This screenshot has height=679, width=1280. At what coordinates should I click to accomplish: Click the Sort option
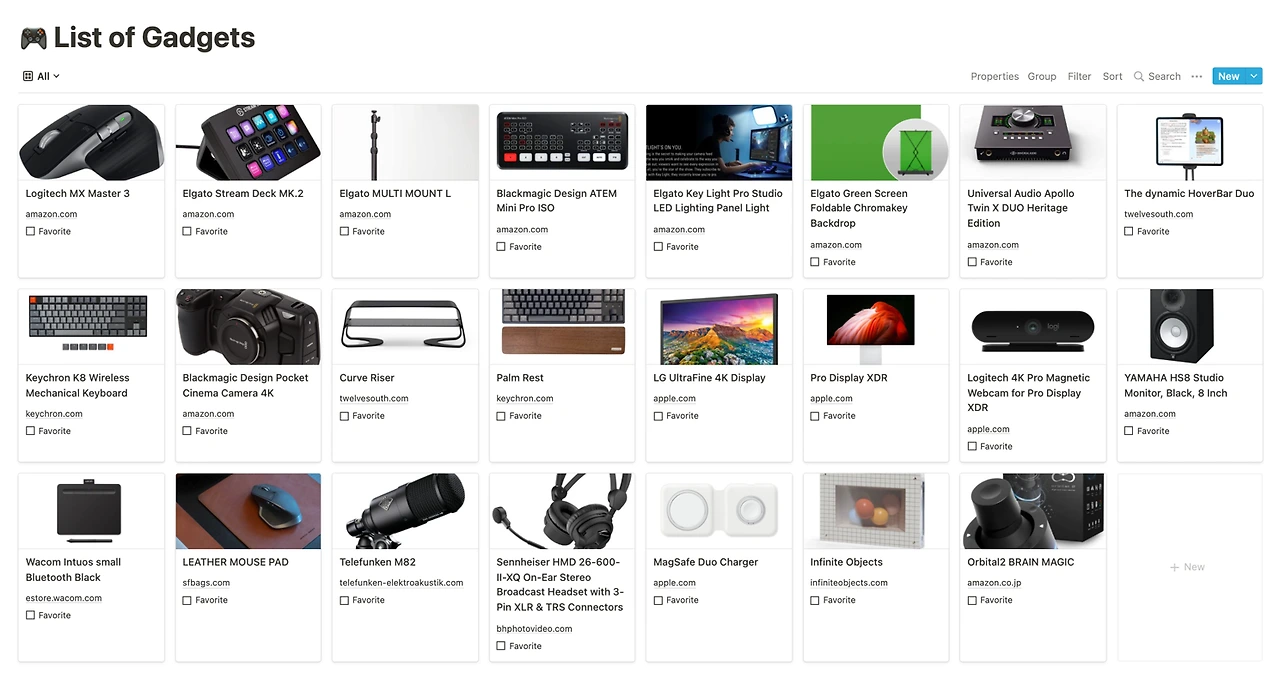coord(1112,76)
